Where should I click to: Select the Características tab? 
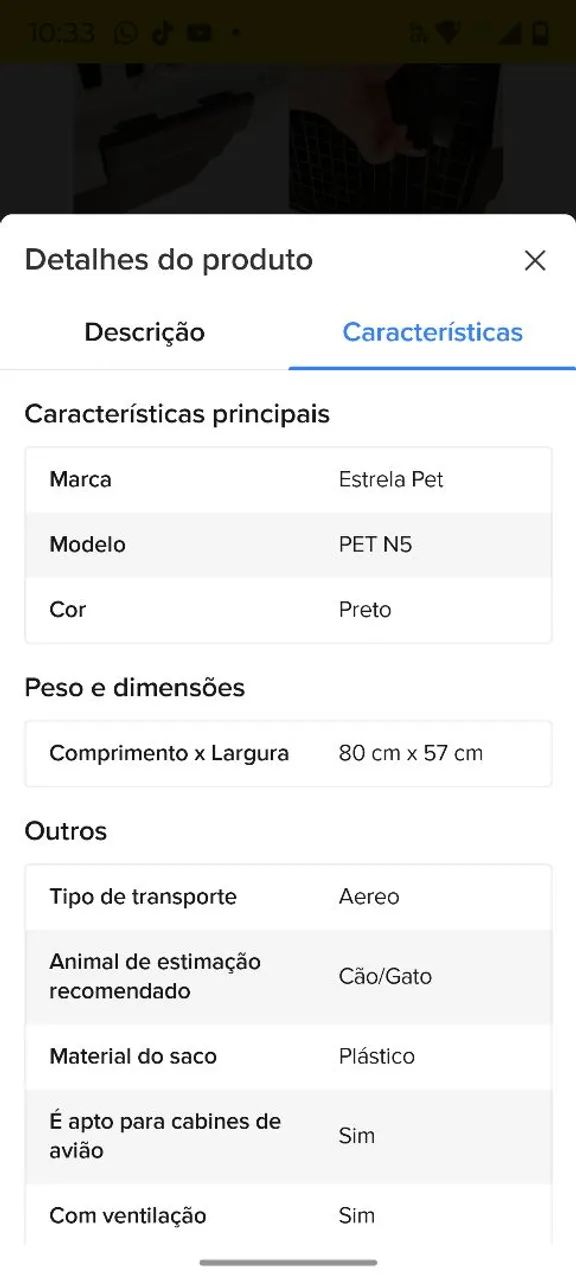click(x=432, y=332)
